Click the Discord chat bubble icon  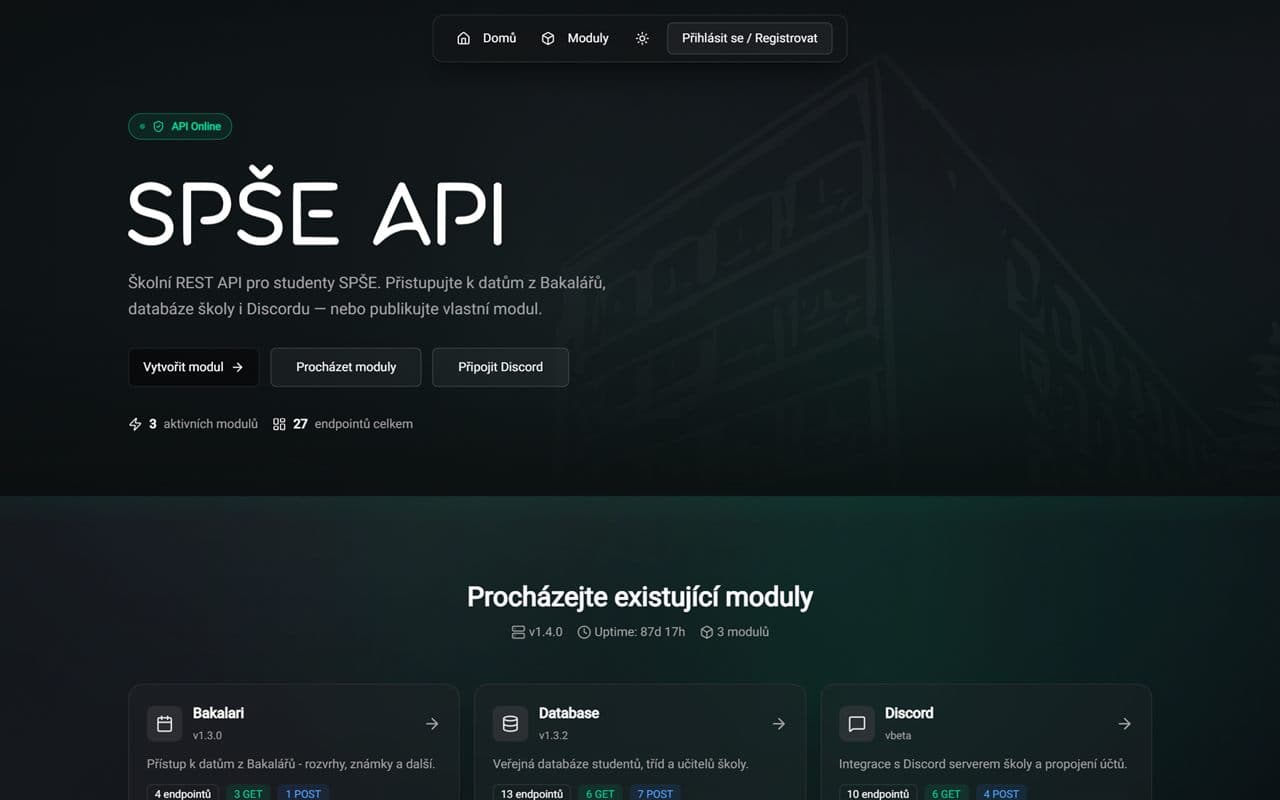click(x=857, y=724)
